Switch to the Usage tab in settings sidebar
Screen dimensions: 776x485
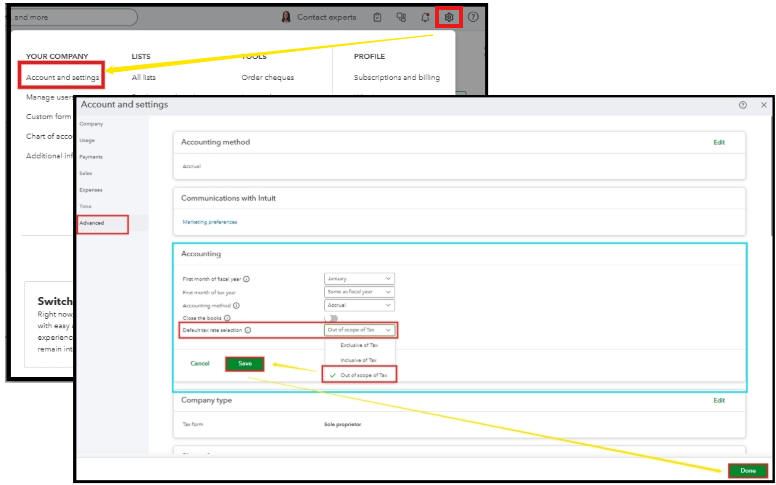pos(87,141)
